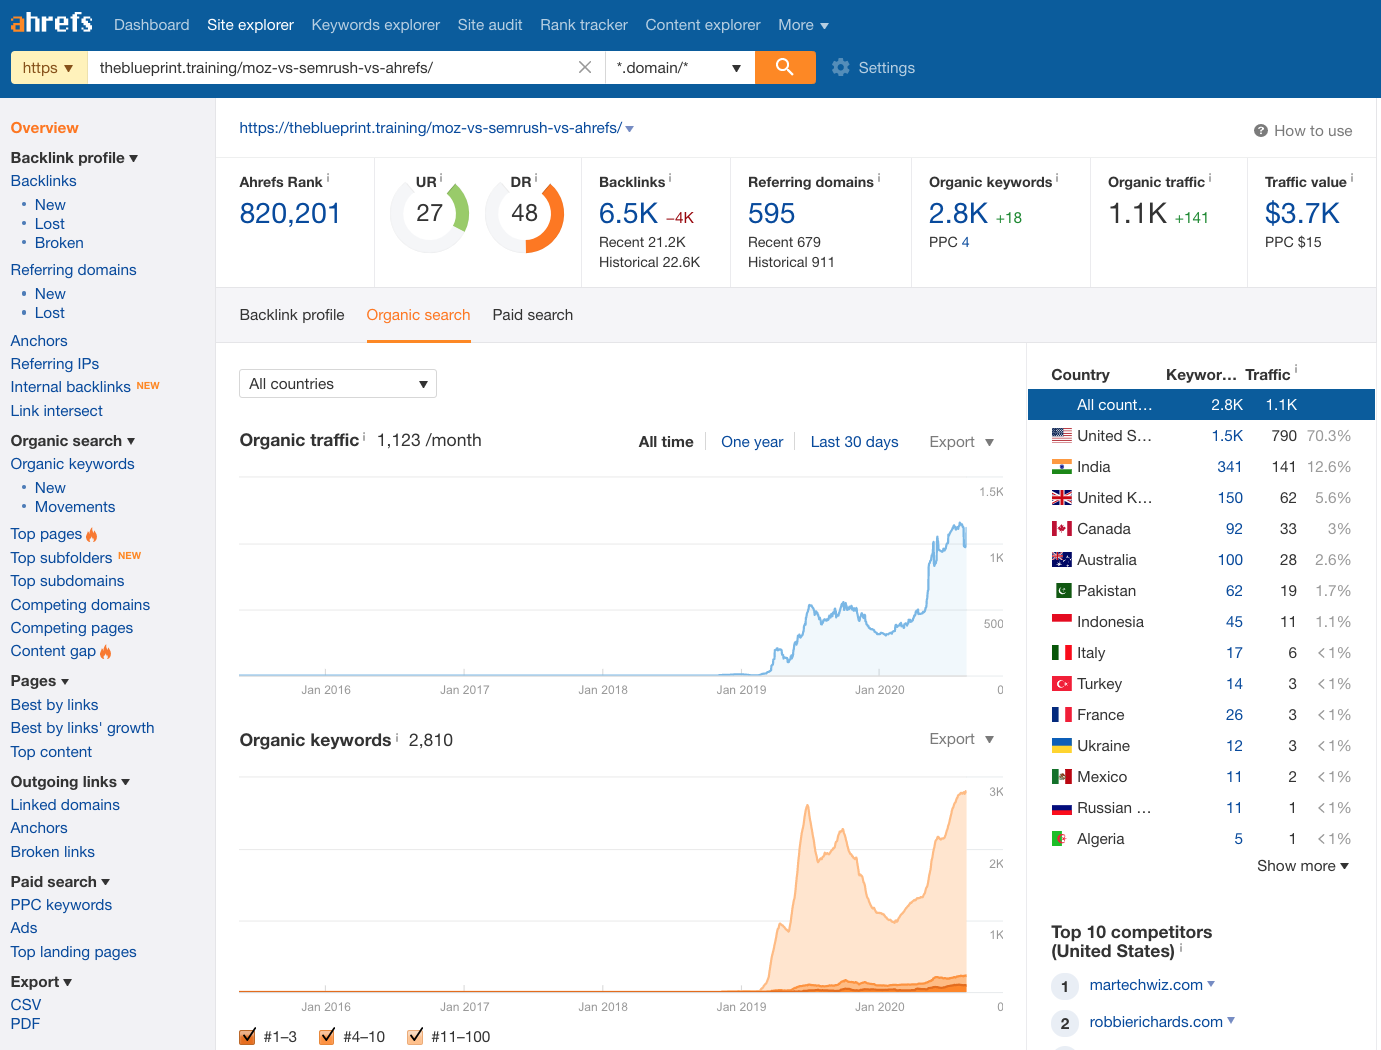Click the ahrefs logo
Viewport: 1381px width, 1050px height.
coord(51,22)
